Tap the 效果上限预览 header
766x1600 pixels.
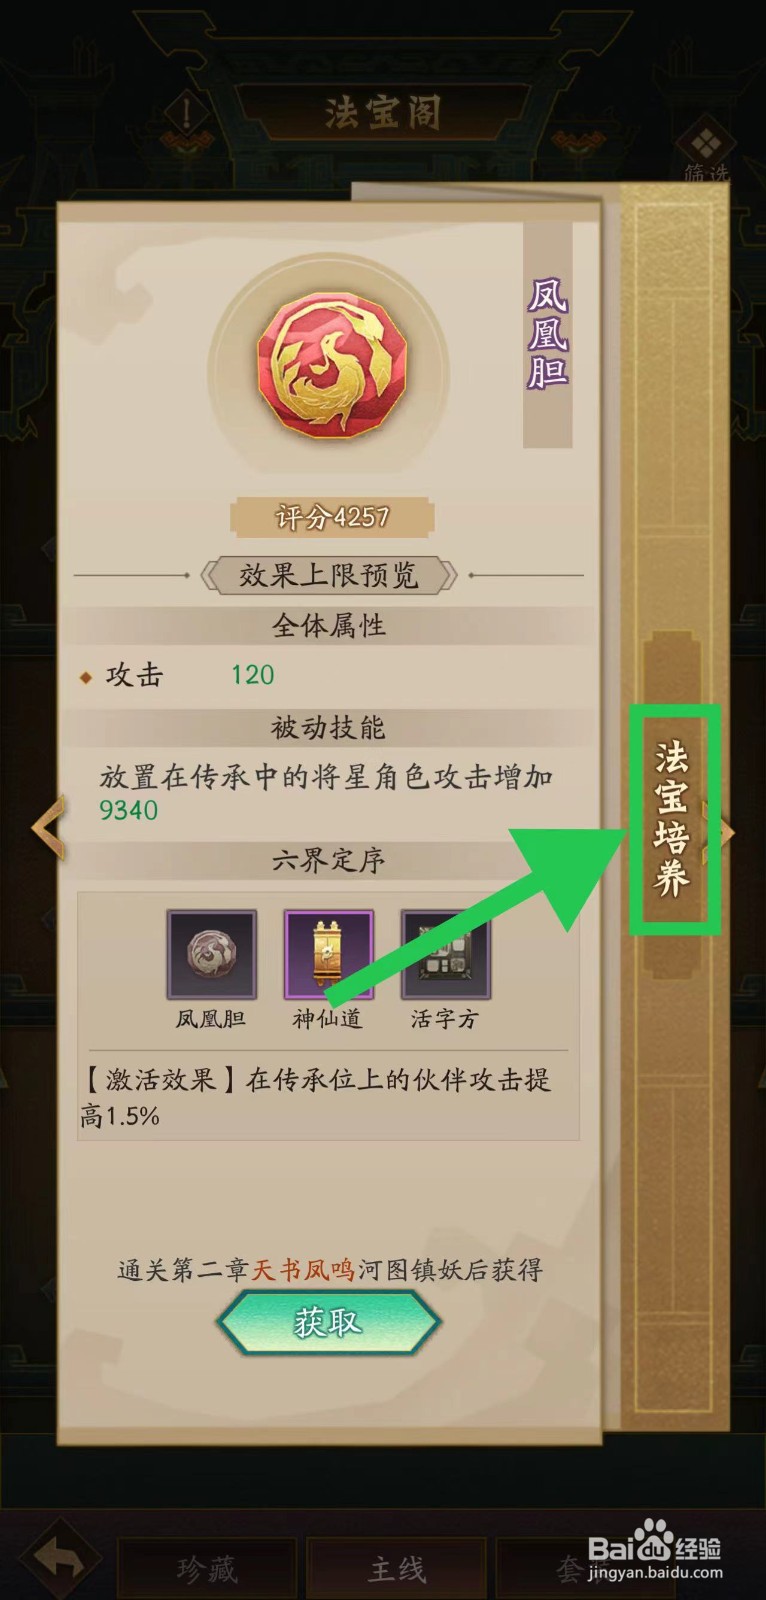tap(328, 575)
